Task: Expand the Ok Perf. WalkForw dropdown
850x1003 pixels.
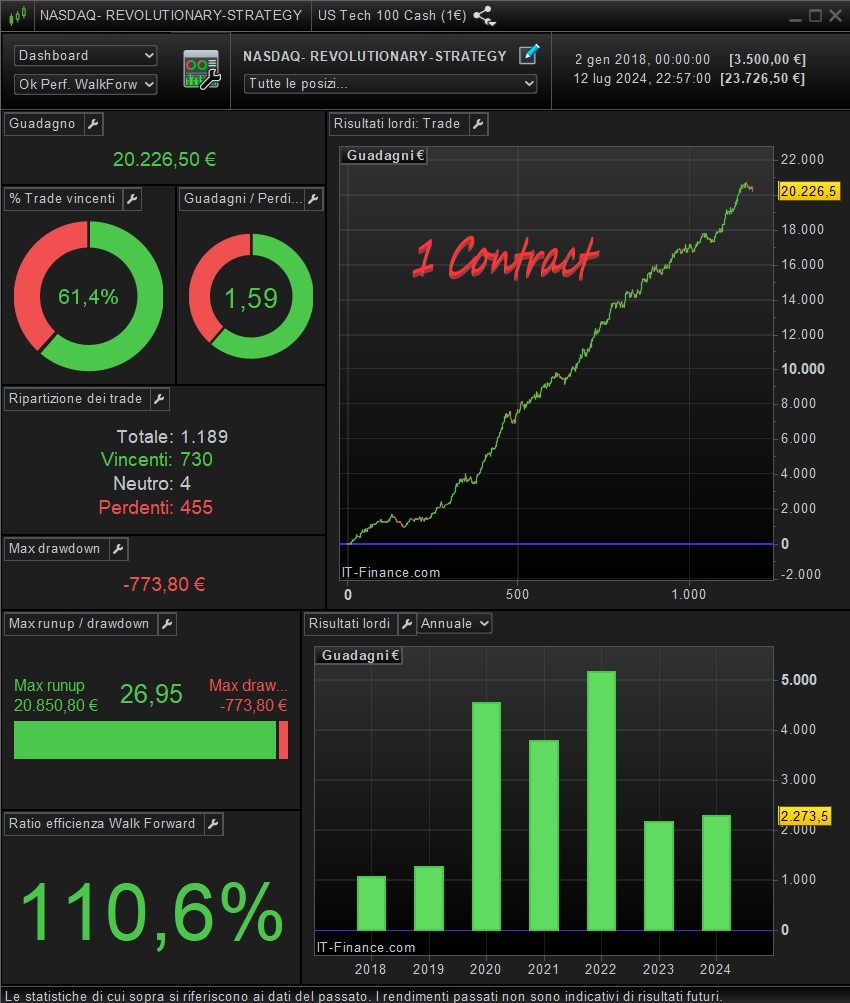Action: pyautogui.click(x=85, y=84)
